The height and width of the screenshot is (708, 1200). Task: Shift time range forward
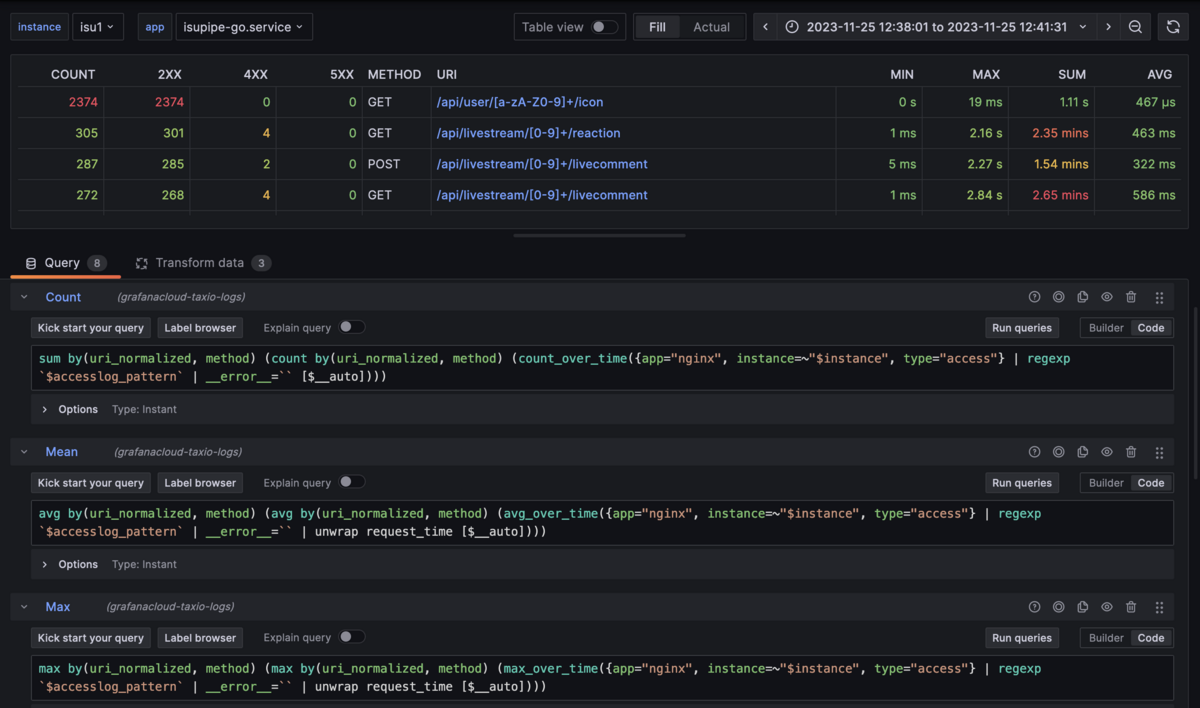[1108, 27]
